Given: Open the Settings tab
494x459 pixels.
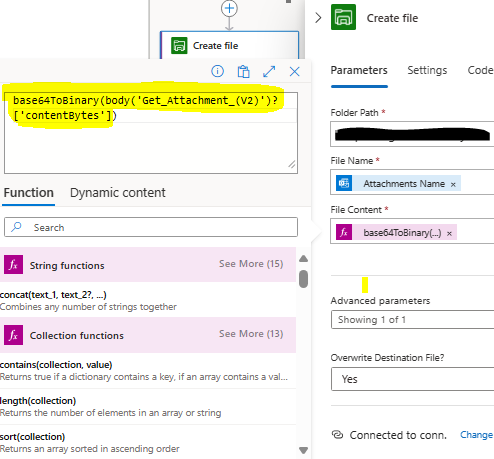Looking at the screenshot, I should tap(427, 70).
